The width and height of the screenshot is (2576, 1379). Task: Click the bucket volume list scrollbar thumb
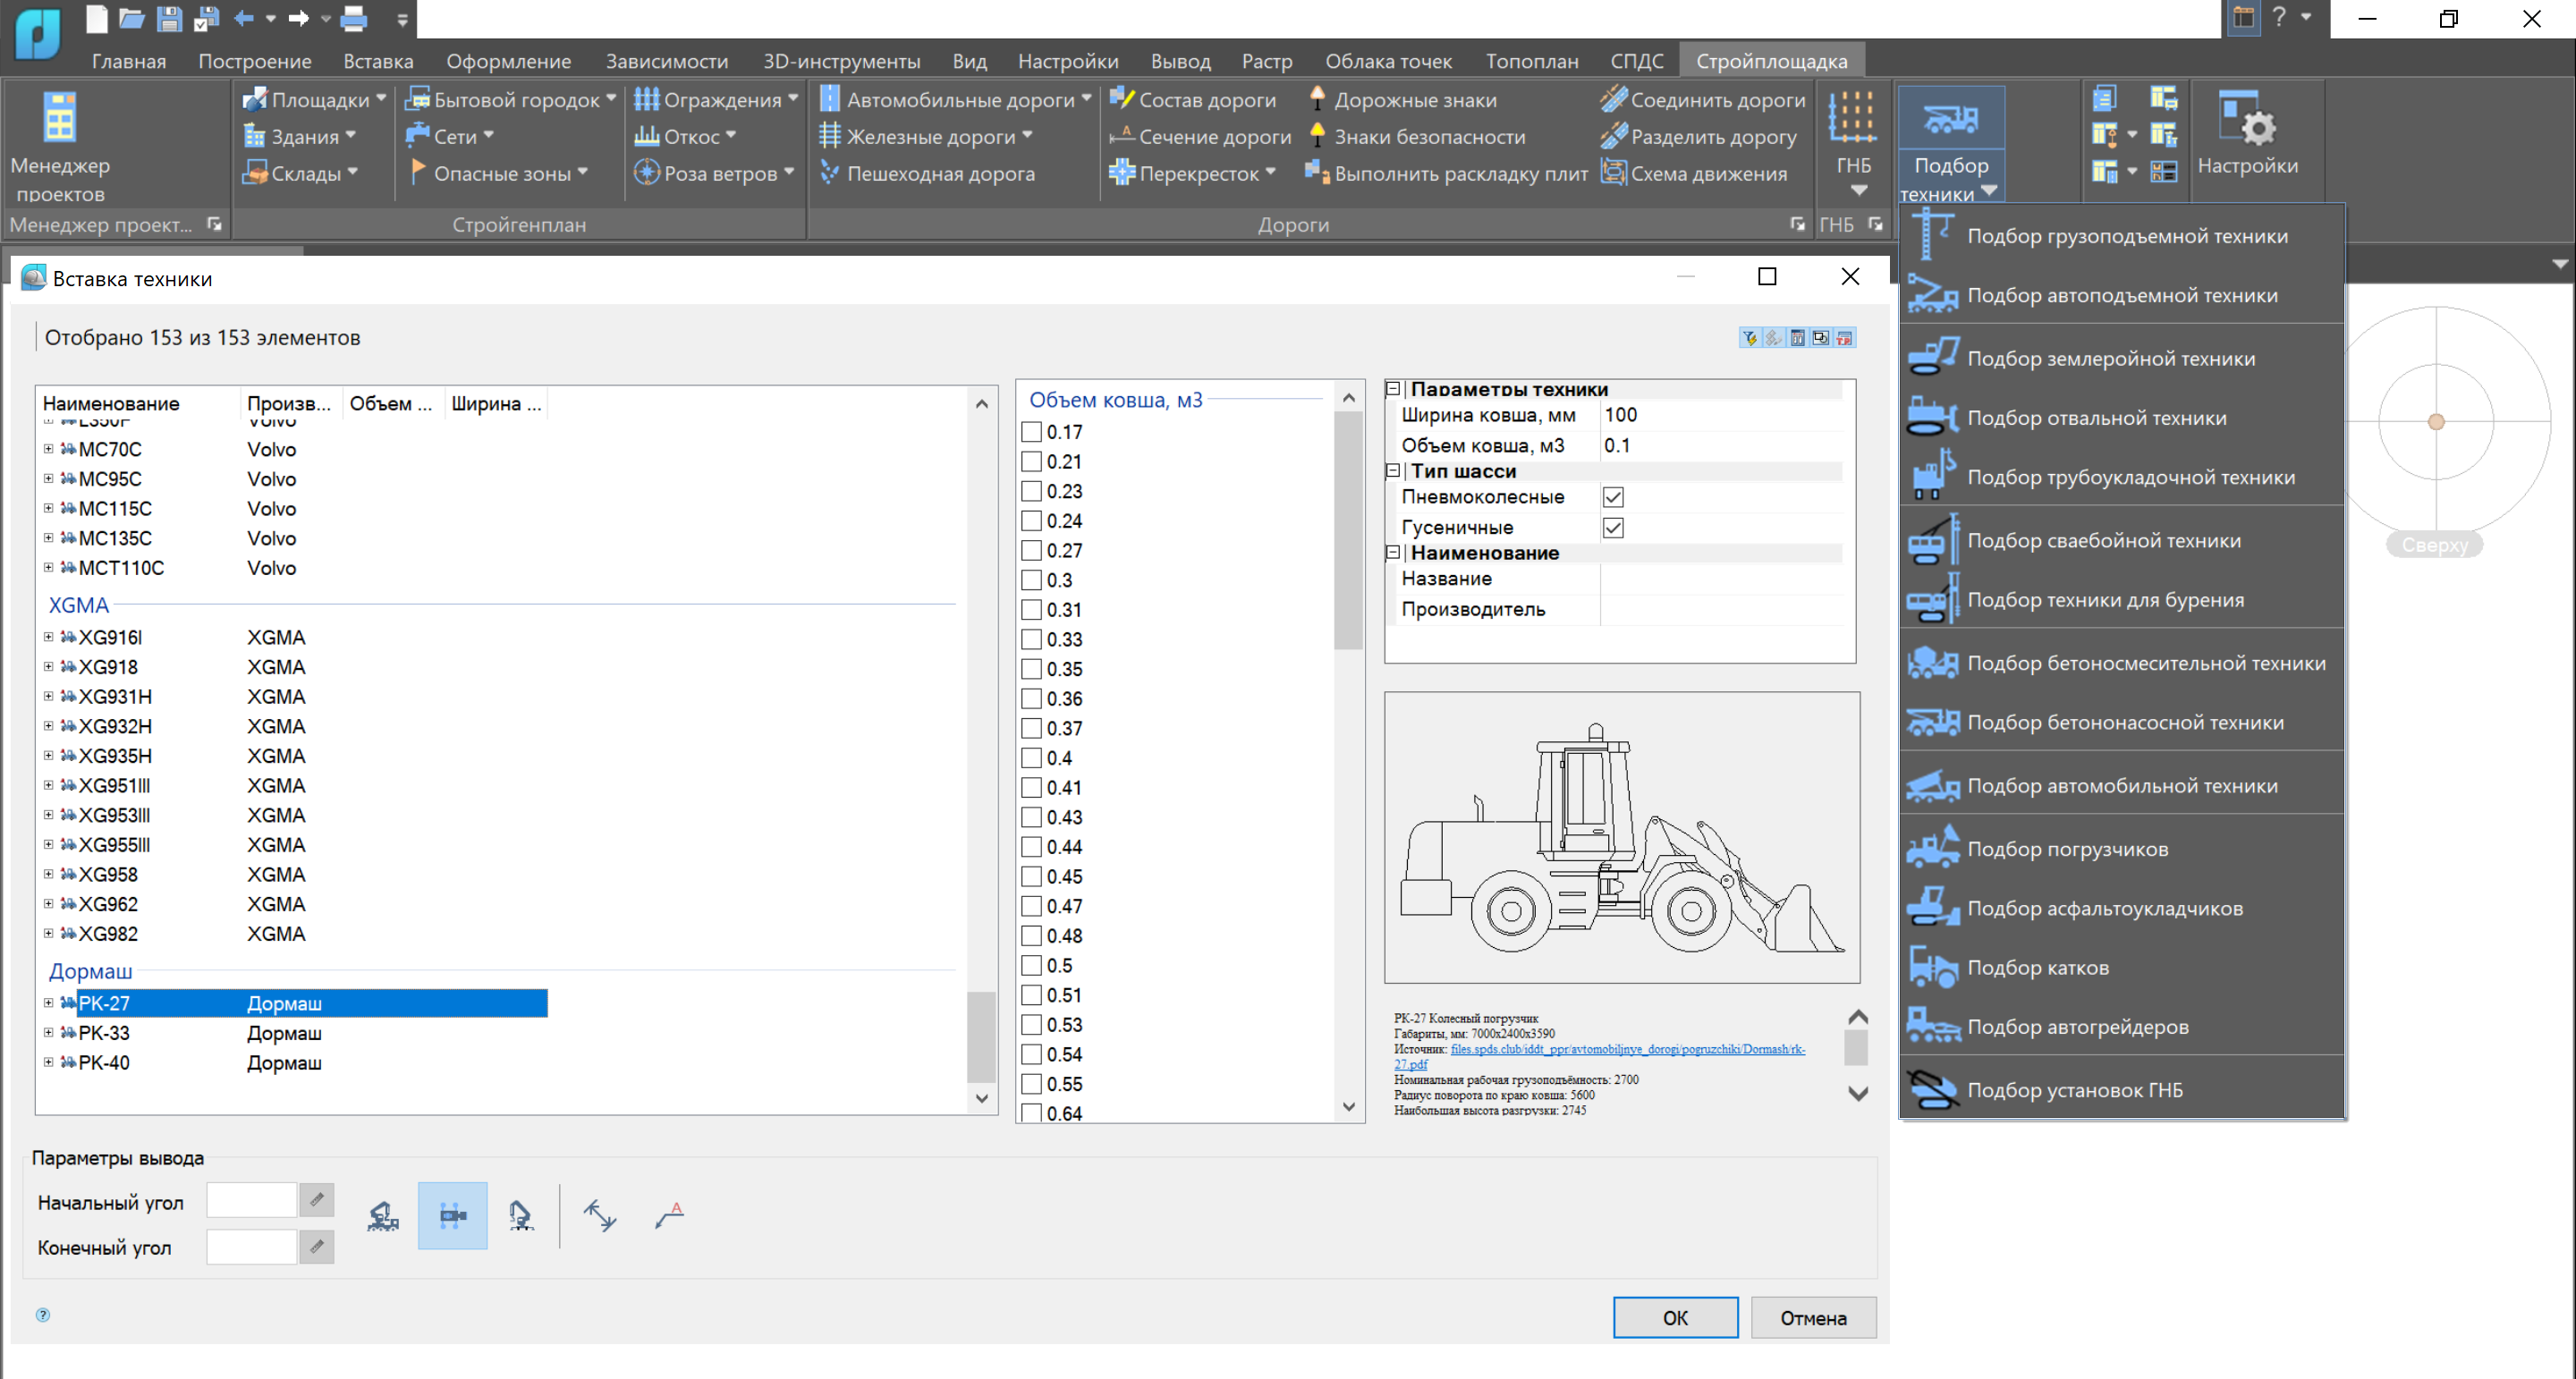[x=1349, y=530]
